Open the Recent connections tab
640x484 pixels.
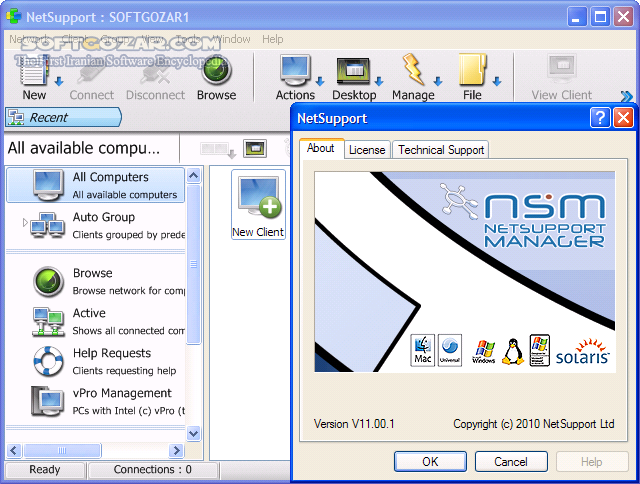click(63, 118)
